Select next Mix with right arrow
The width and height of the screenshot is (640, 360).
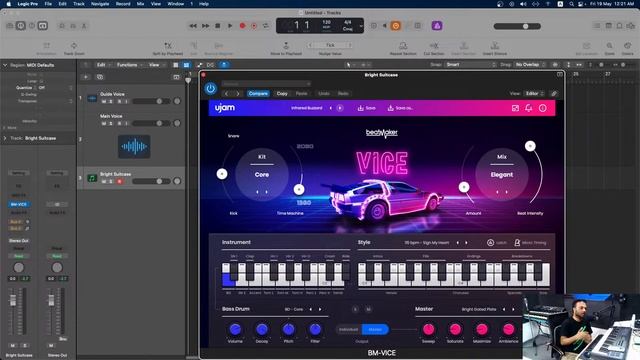[507, 192]
